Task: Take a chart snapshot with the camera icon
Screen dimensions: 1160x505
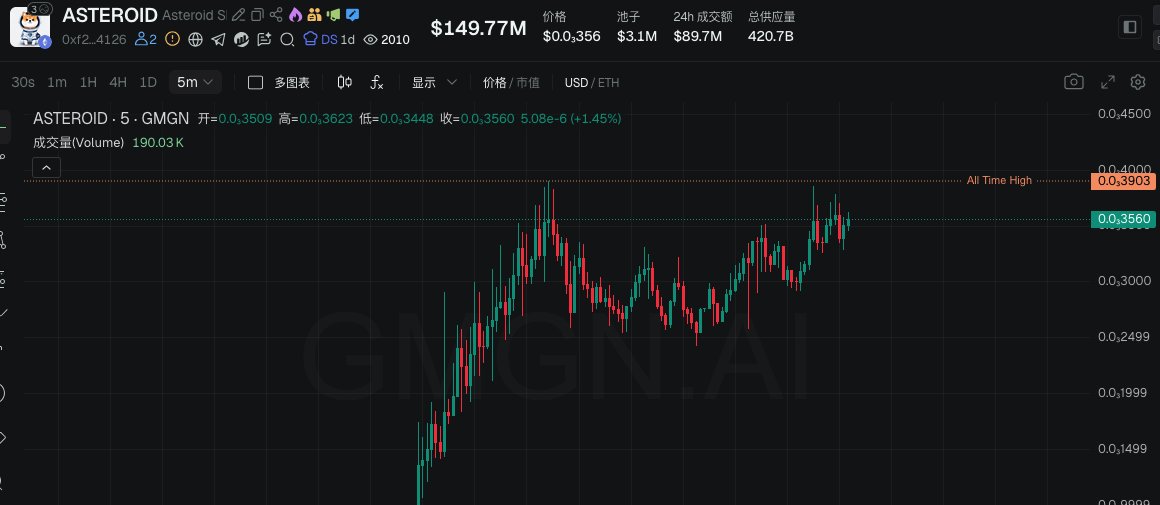Action: pyautogui.click(x=1073, y=82)
